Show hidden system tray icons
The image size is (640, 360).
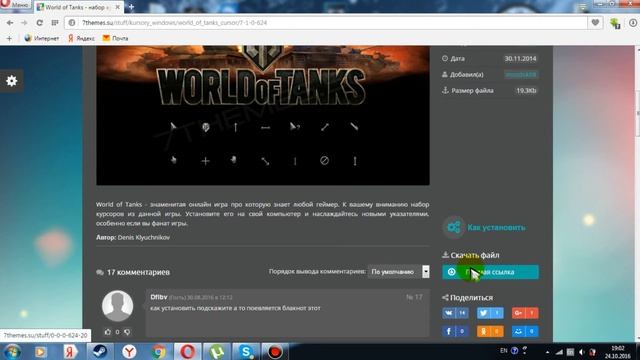pyautogui.click(x=547, y=352)
